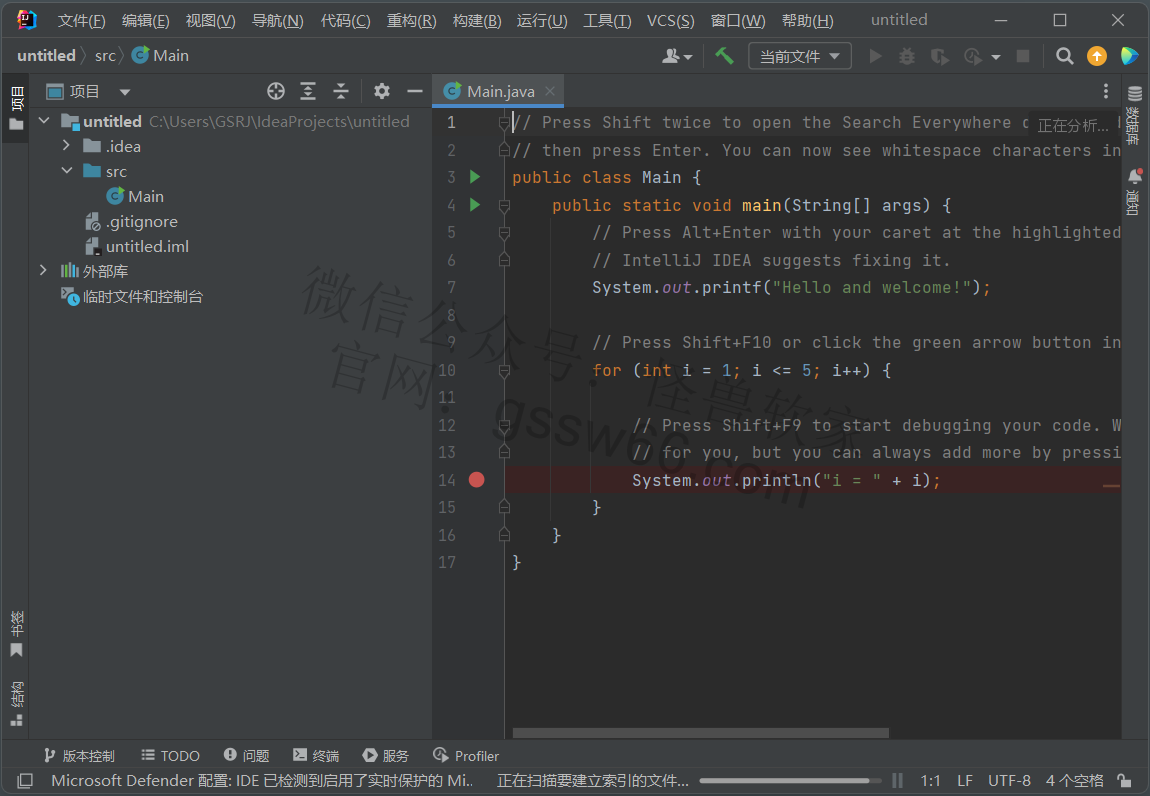
Task: Click the indexing progress bar in status bar
Action: (790, 781)
